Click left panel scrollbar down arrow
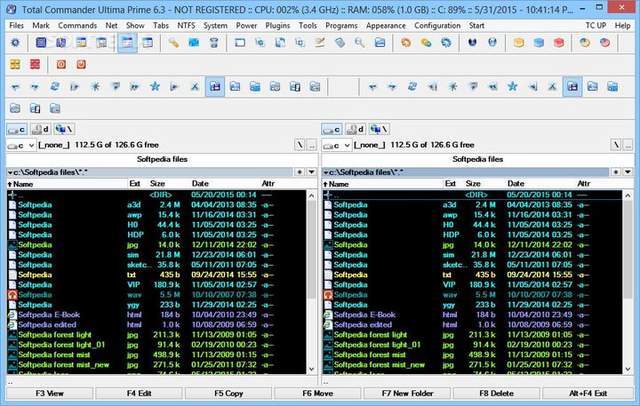Image resolution: width=640 pixels, height=406 pixels. click(x=311, y=369)
